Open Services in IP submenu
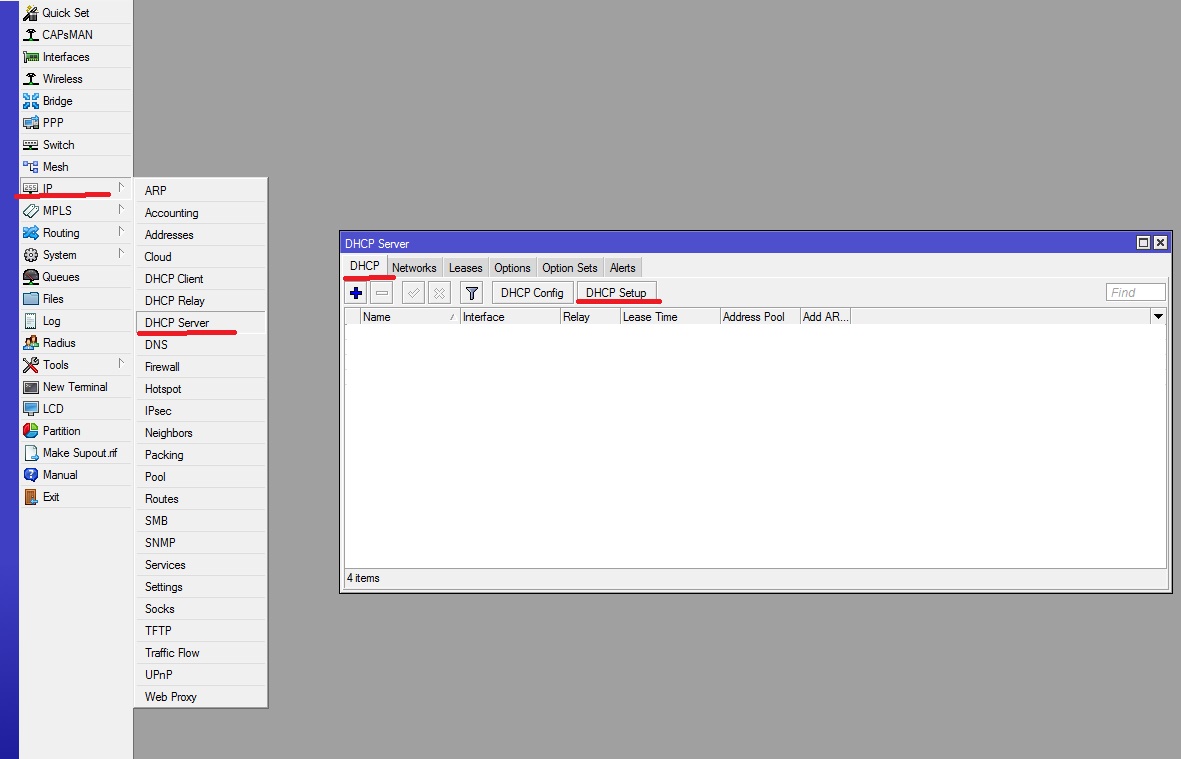 click(x=200, y=565)
